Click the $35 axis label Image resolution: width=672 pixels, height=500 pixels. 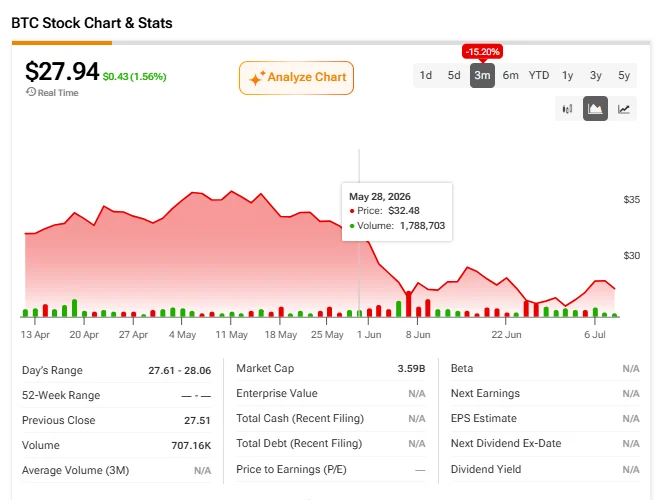pos(631,200)
